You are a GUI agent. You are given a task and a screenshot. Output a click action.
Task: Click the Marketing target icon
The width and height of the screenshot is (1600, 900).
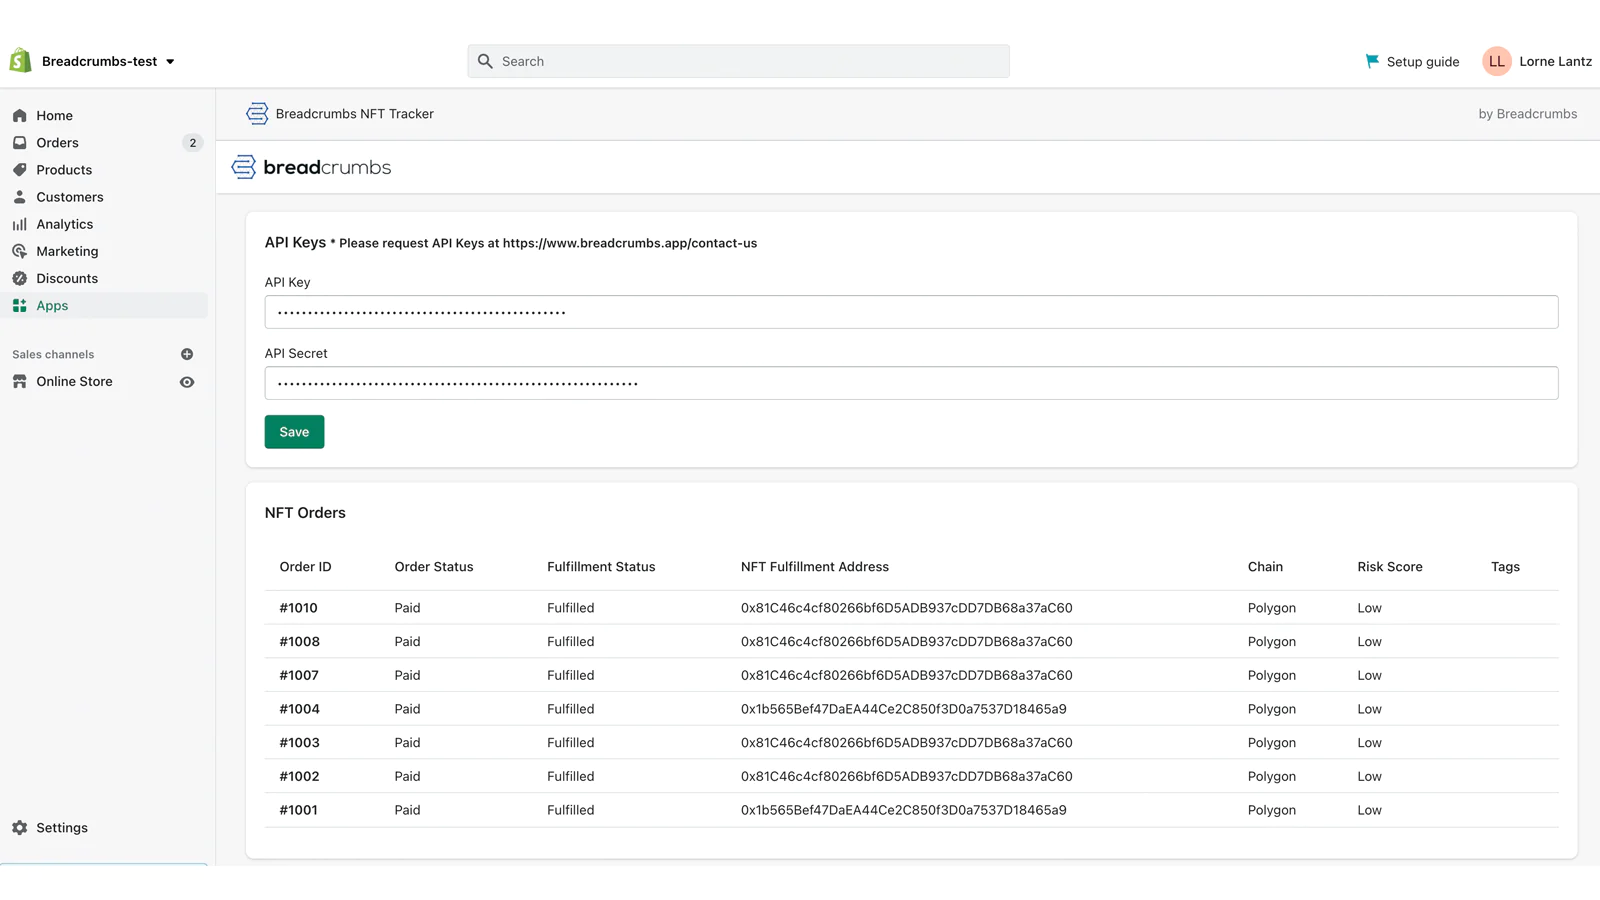[x=19, y=251]
